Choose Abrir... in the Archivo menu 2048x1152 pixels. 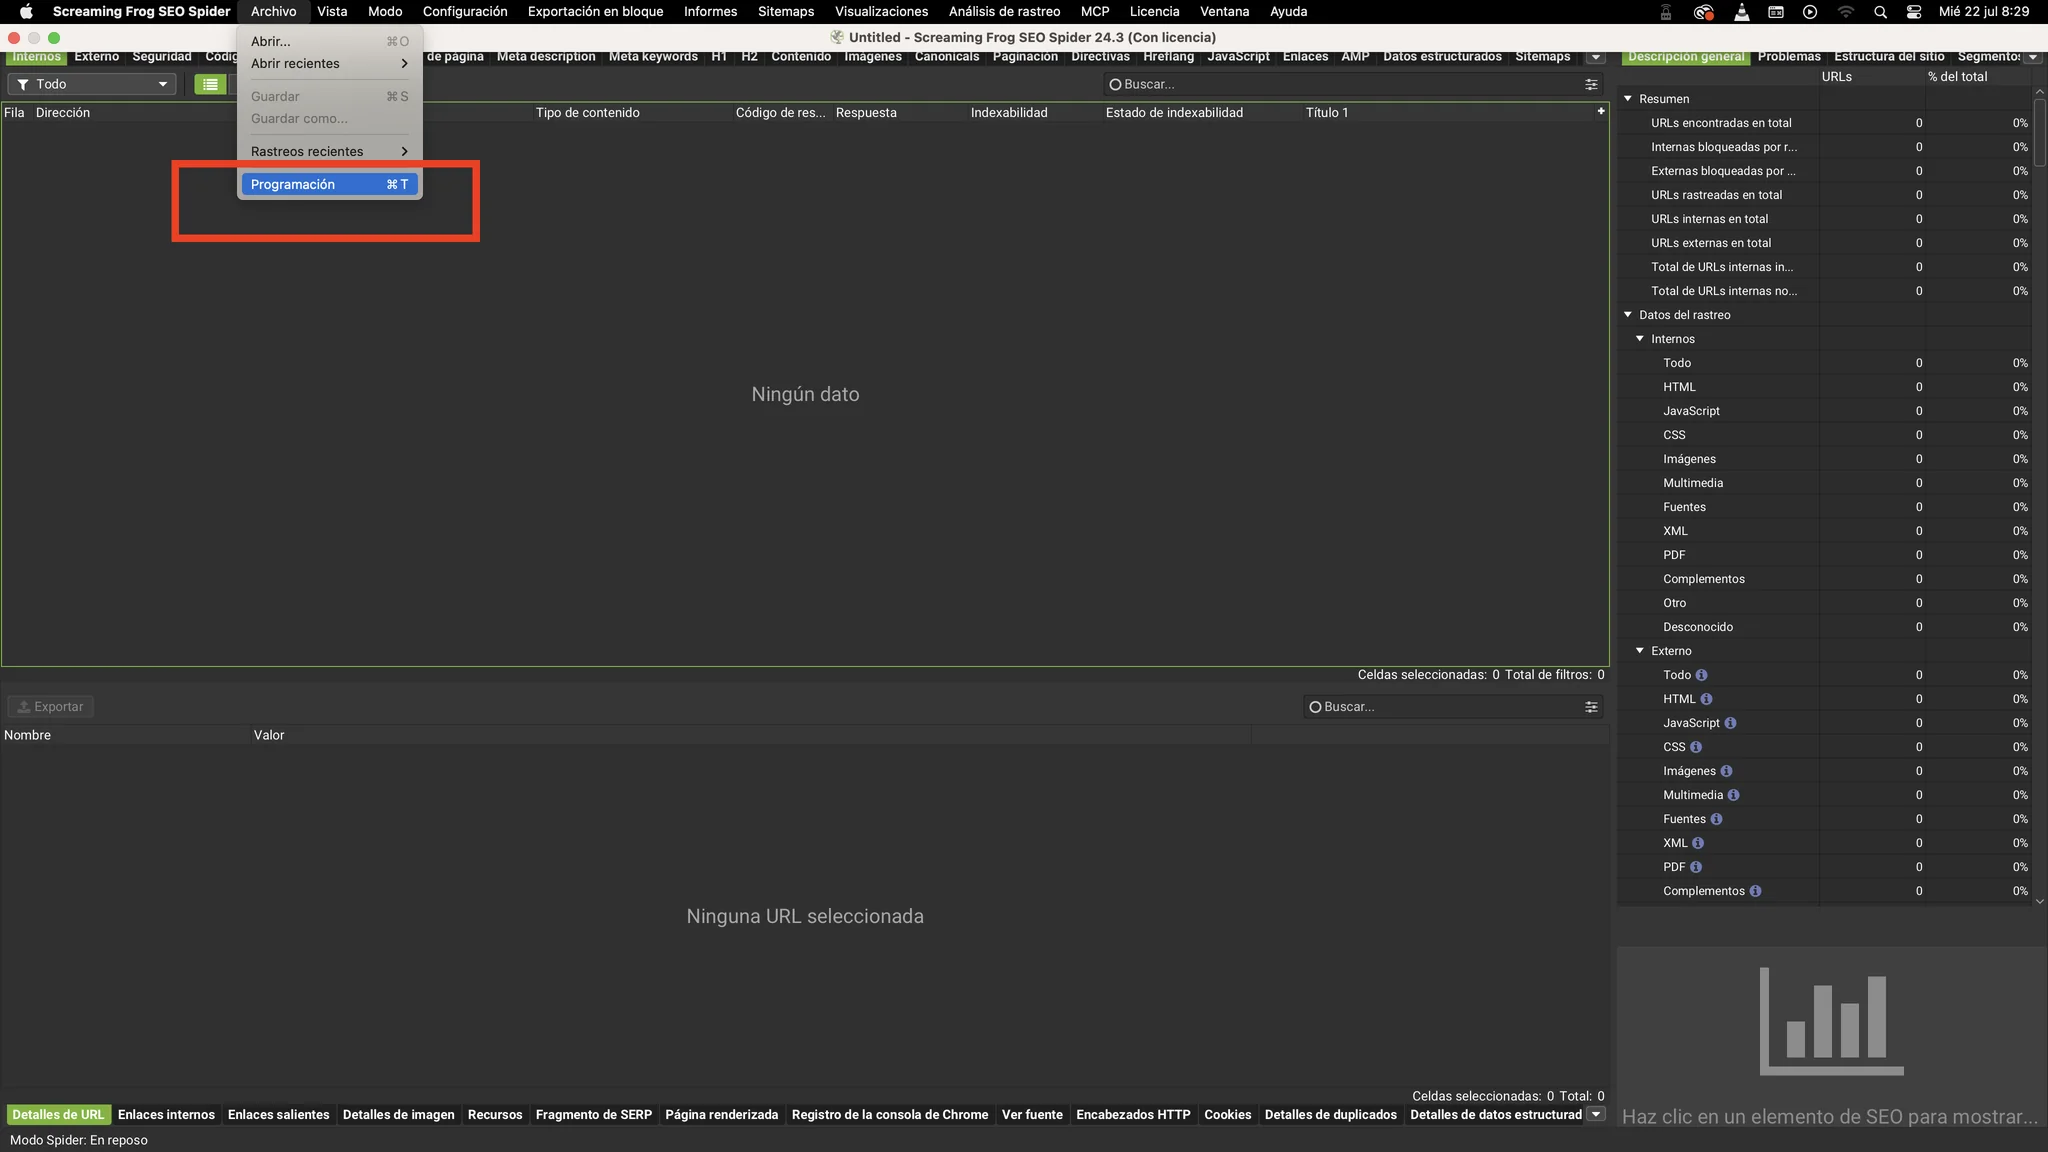click(x=329, y=41)
